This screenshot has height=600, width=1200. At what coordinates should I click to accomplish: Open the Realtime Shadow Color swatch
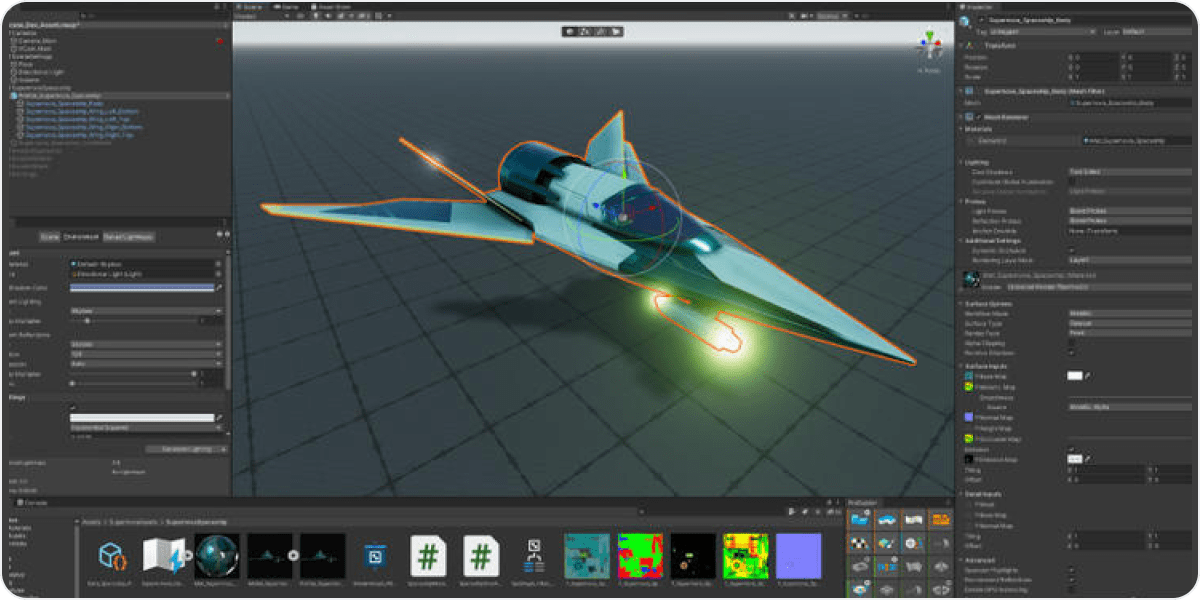pos(141,287)
